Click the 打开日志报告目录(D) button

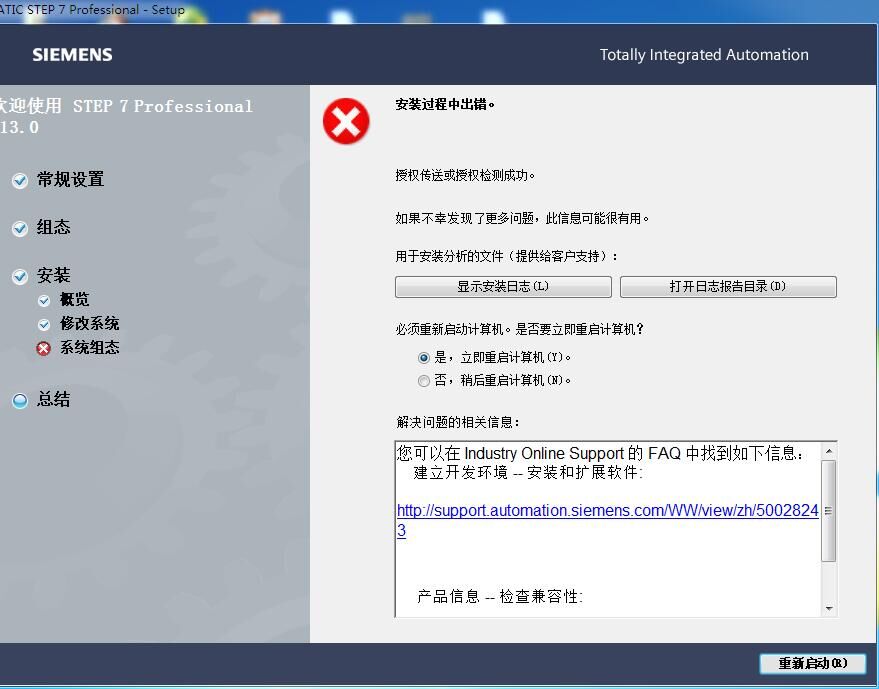(728, 286)
